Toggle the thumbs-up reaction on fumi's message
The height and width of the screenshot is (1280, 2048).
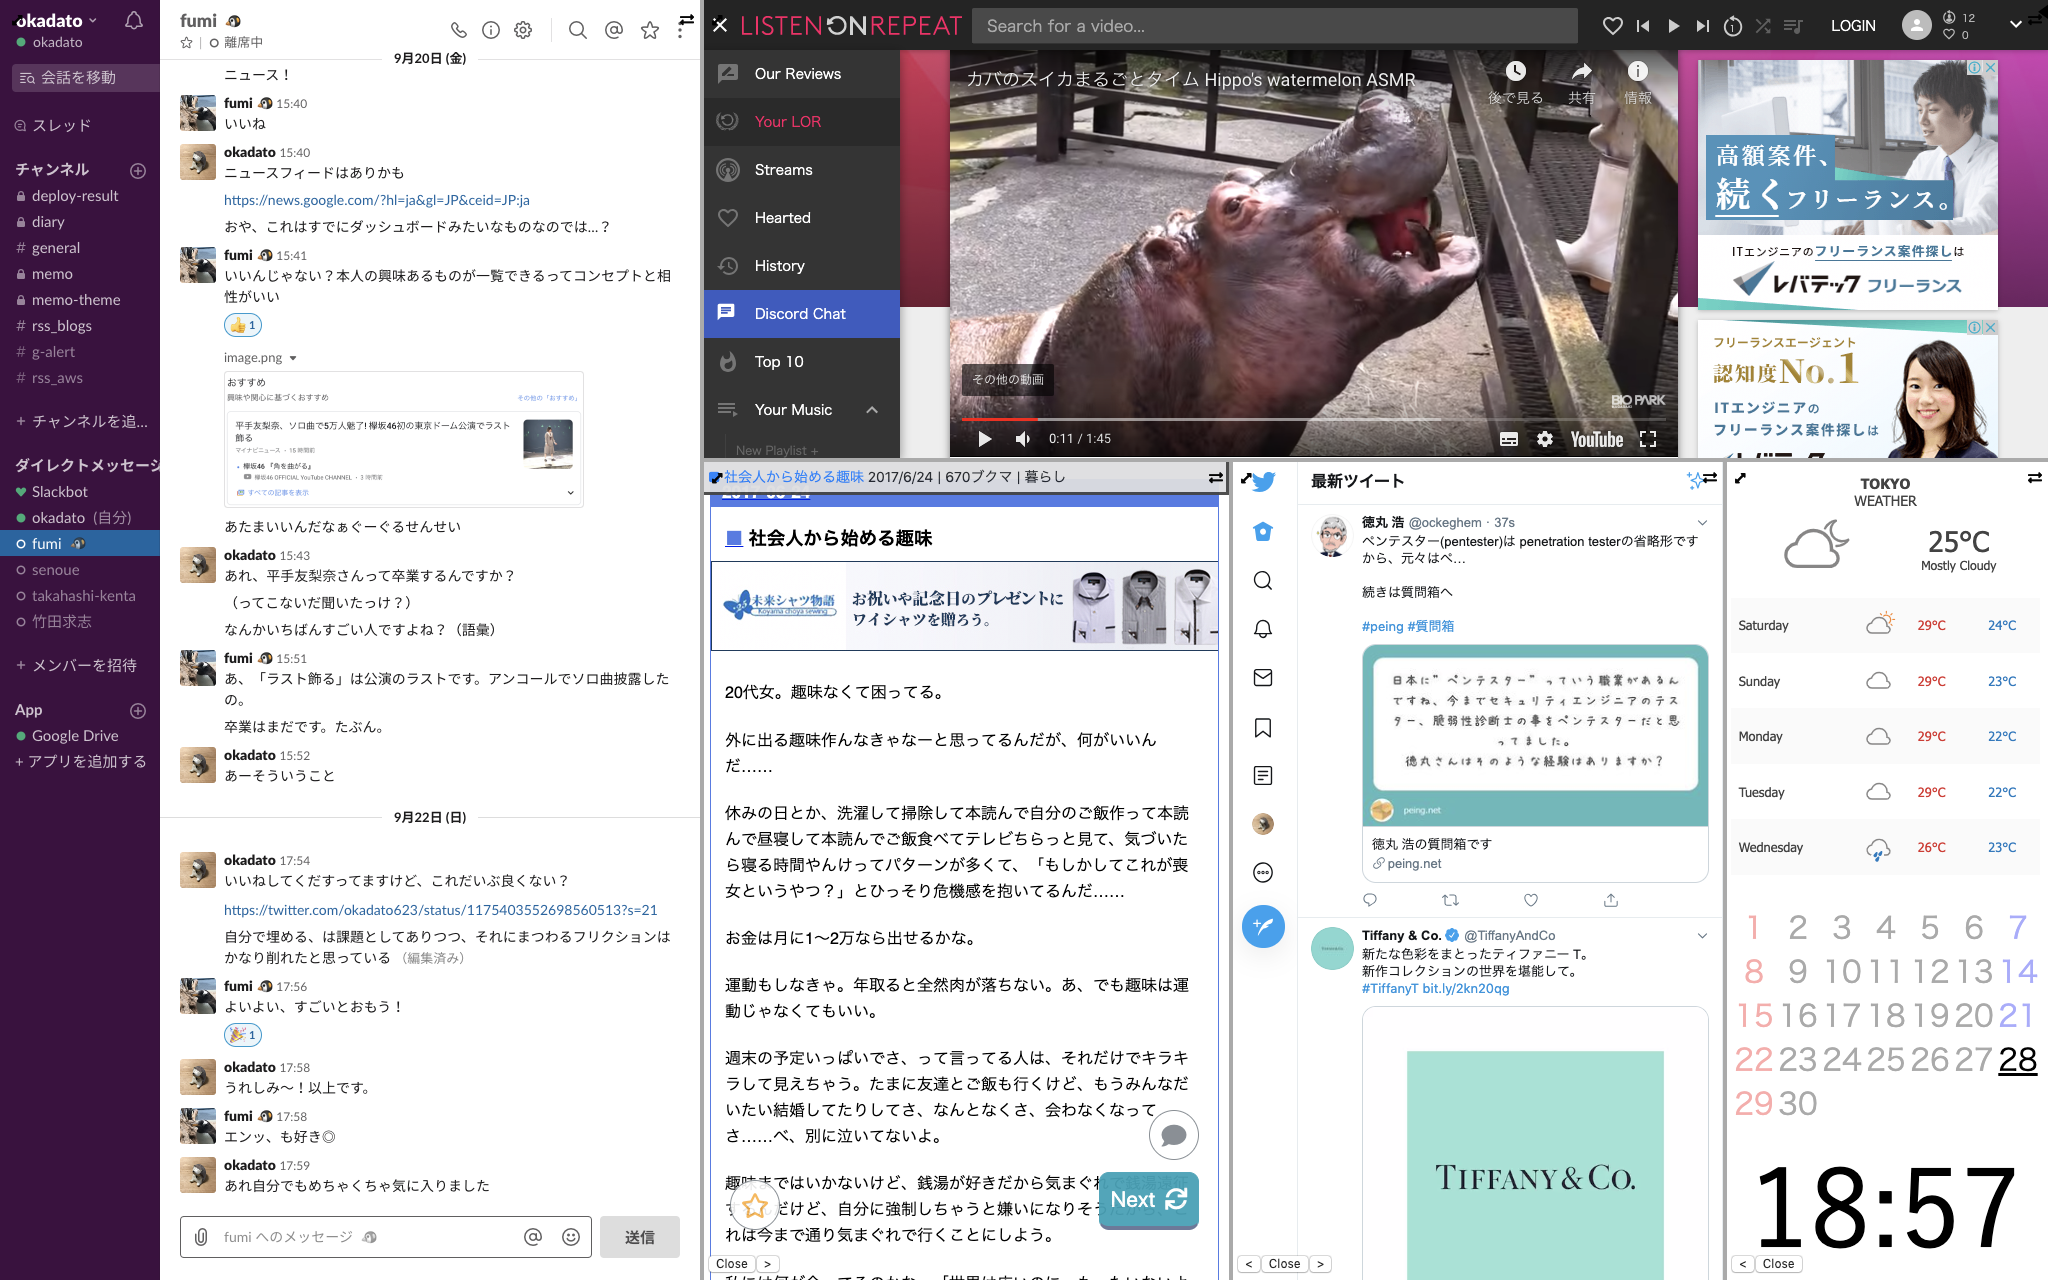[x=242, y=325]
